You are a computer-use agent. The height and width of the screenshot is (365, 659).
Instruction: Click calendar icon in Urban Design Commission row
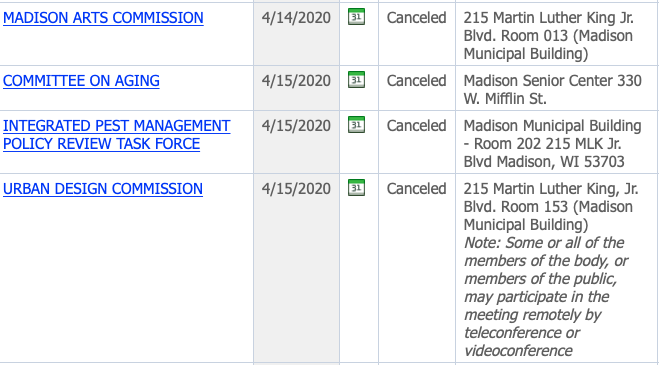(x=356, y=188)
